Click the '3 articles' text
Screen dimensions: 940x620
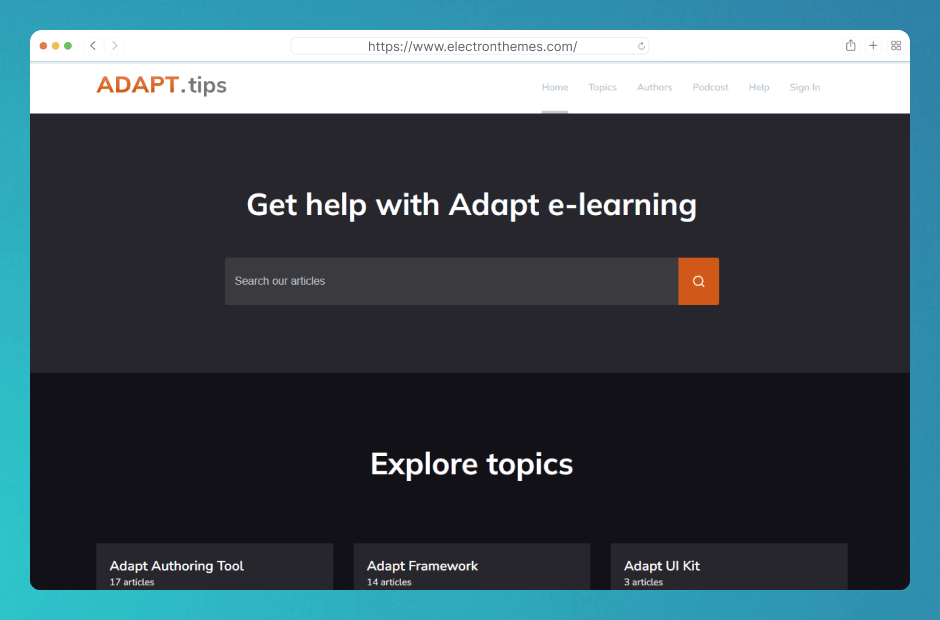coord(643,582)
